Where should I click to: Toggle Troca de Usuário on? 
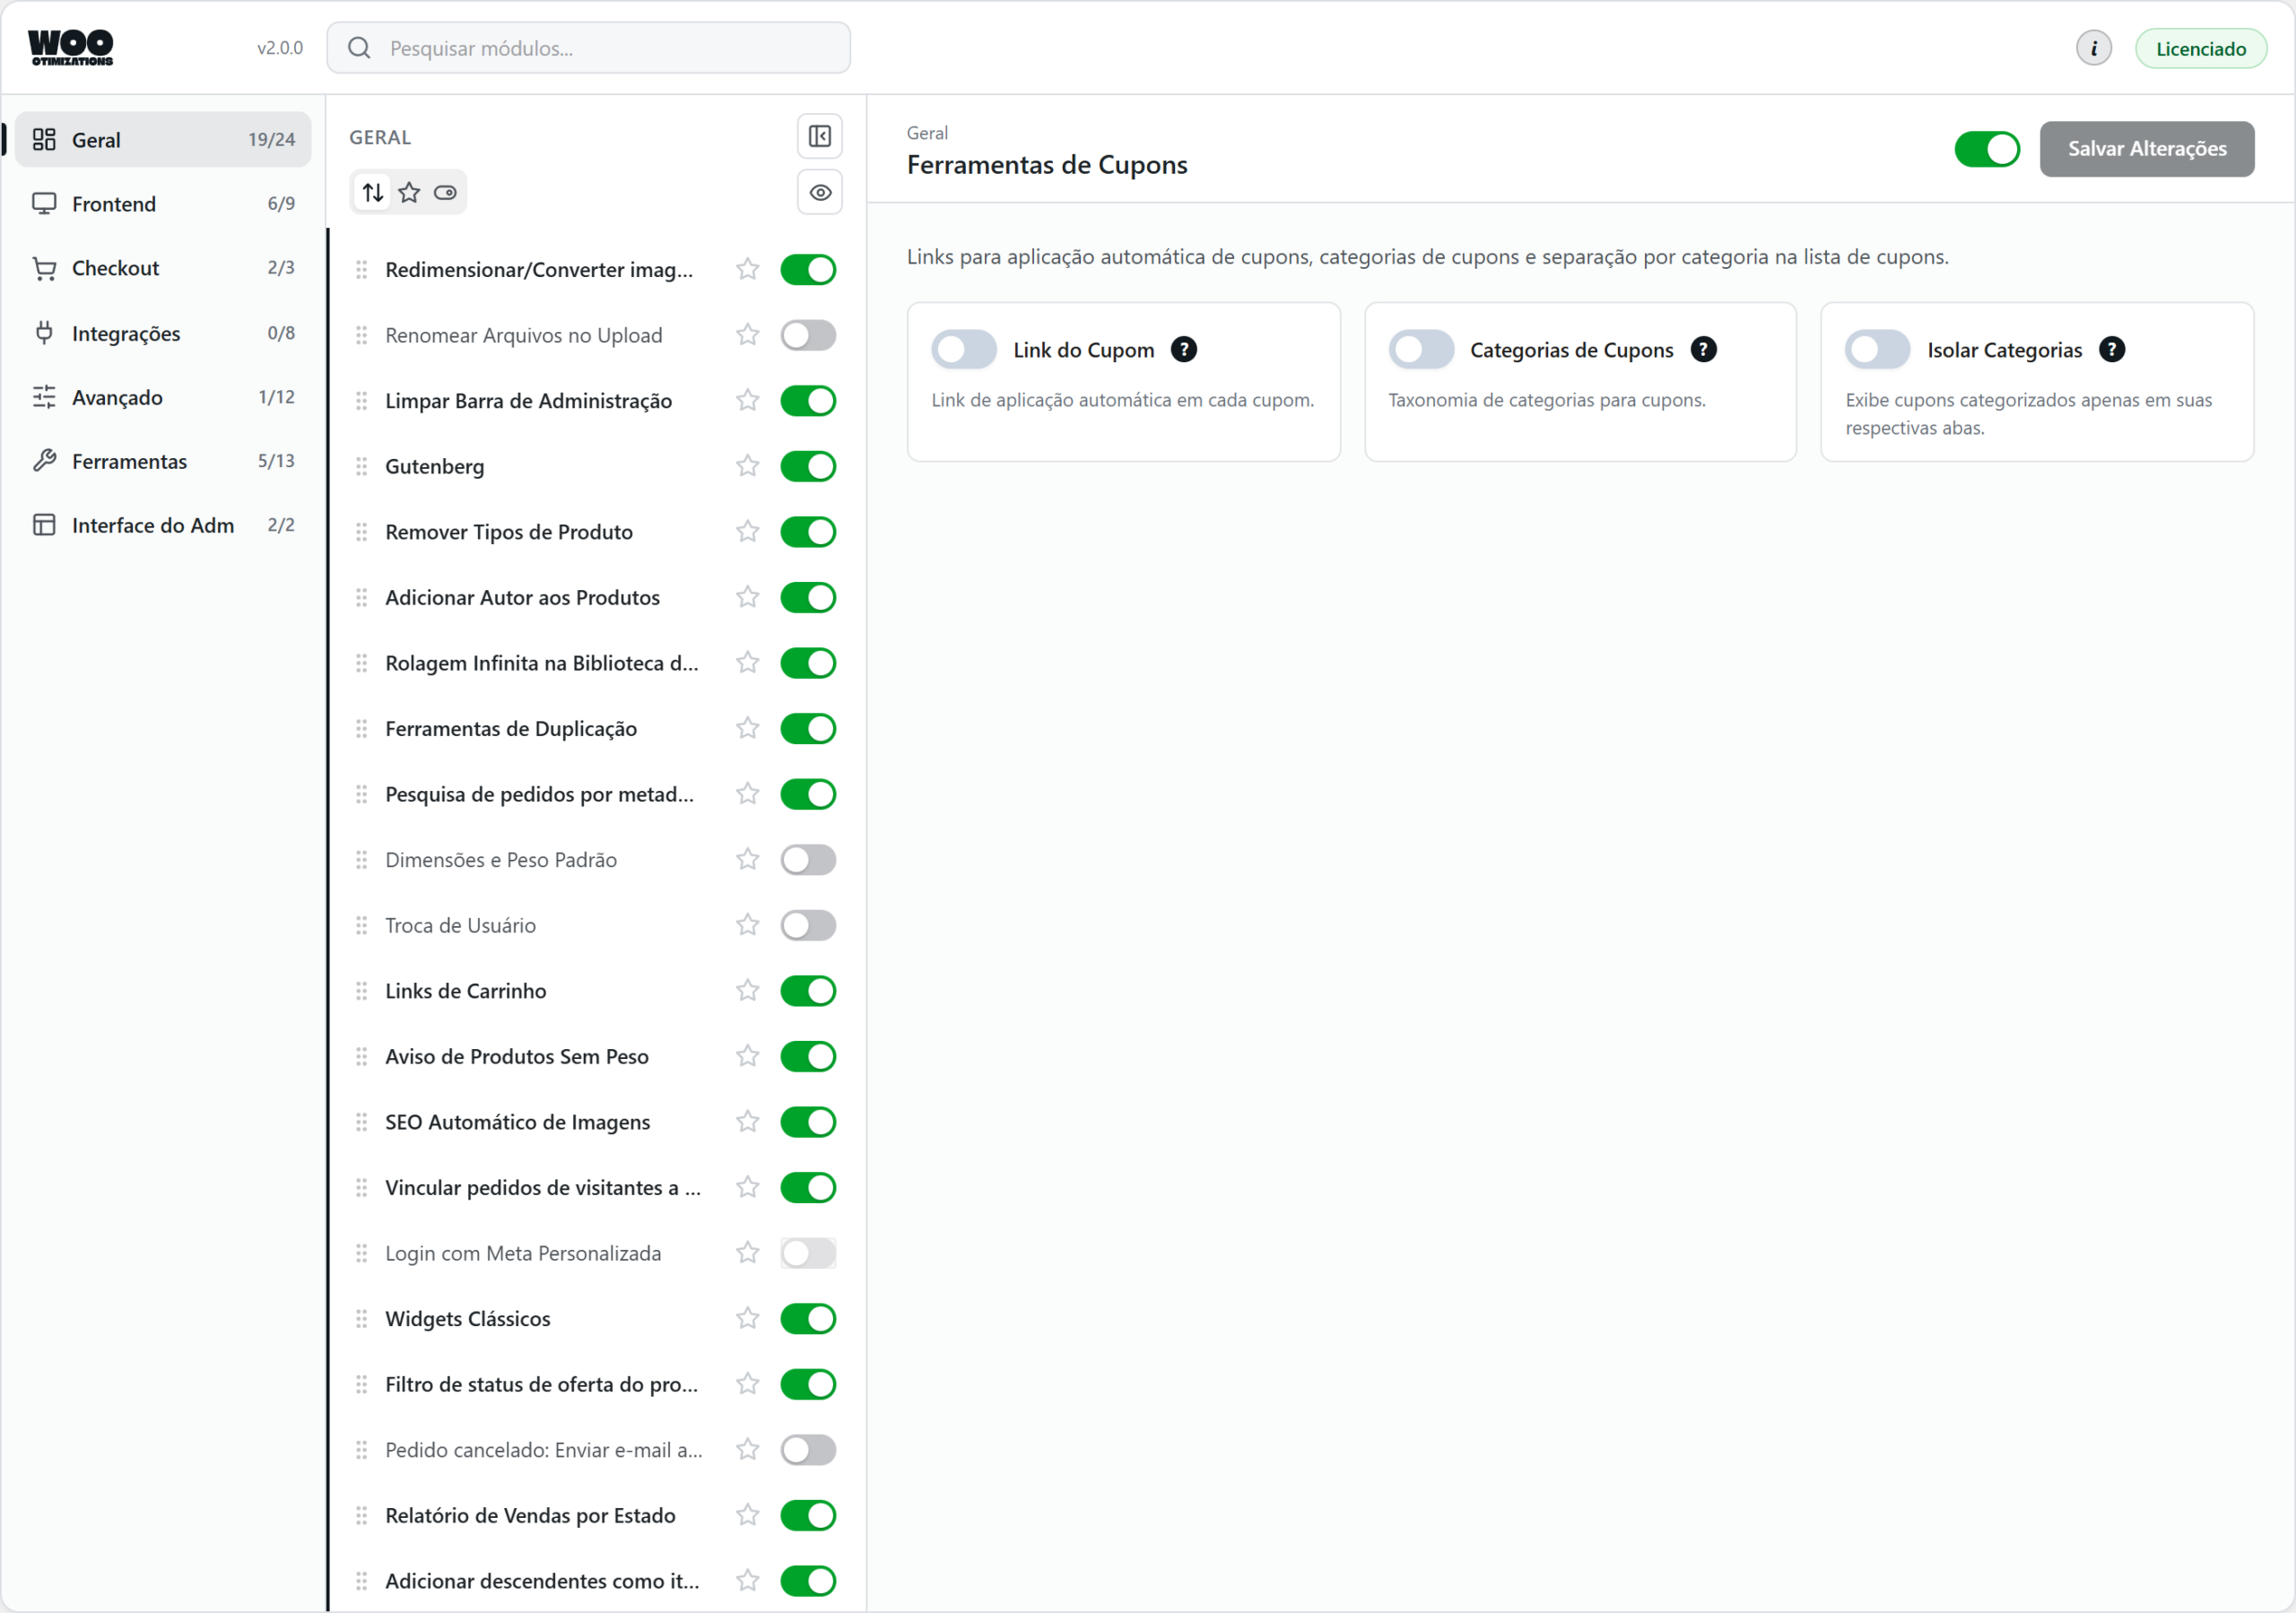point(808,925)
